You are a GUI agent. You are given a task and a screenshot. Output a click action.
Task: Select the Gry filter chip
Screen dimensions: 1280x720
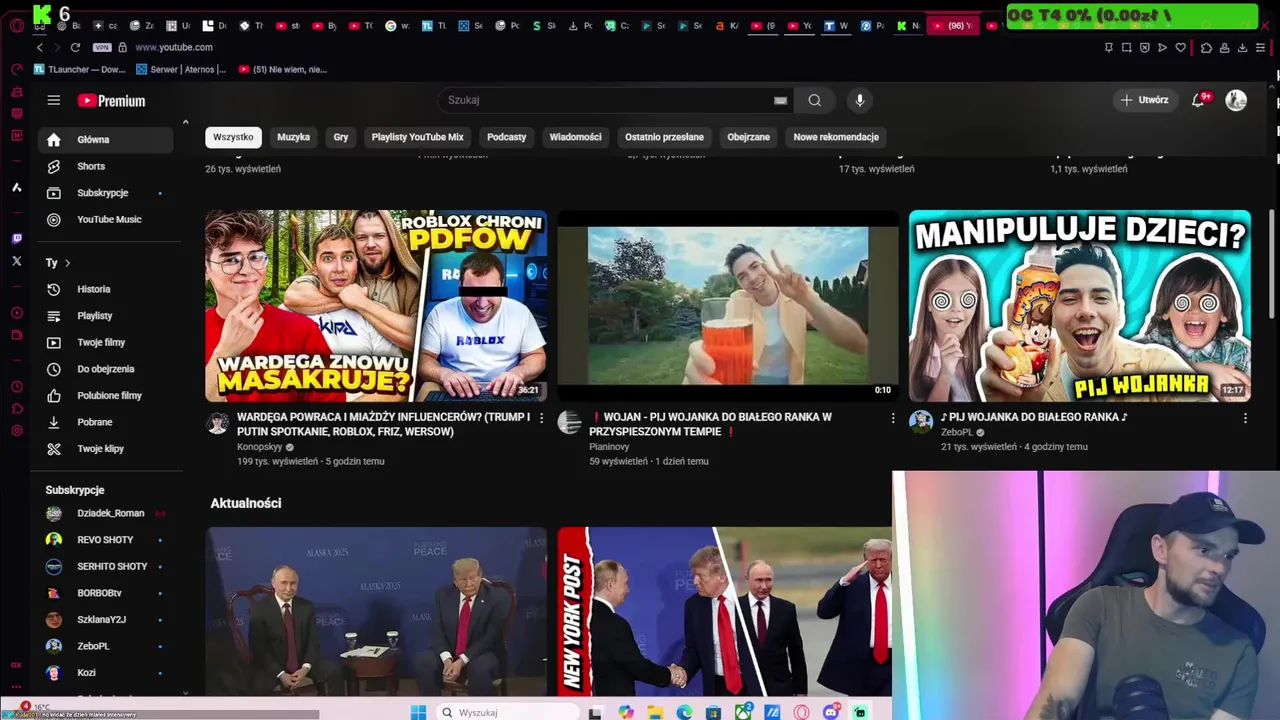(x=341, y=137)
